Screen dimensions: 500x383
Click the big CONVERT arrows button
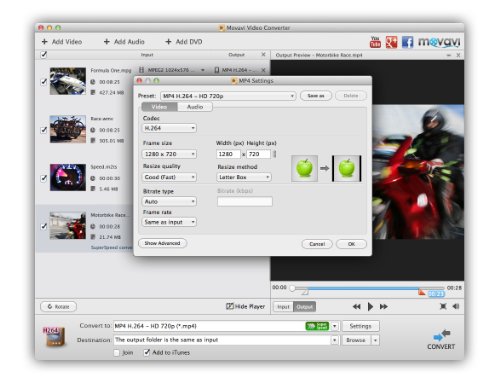click(x=441, y=339)
